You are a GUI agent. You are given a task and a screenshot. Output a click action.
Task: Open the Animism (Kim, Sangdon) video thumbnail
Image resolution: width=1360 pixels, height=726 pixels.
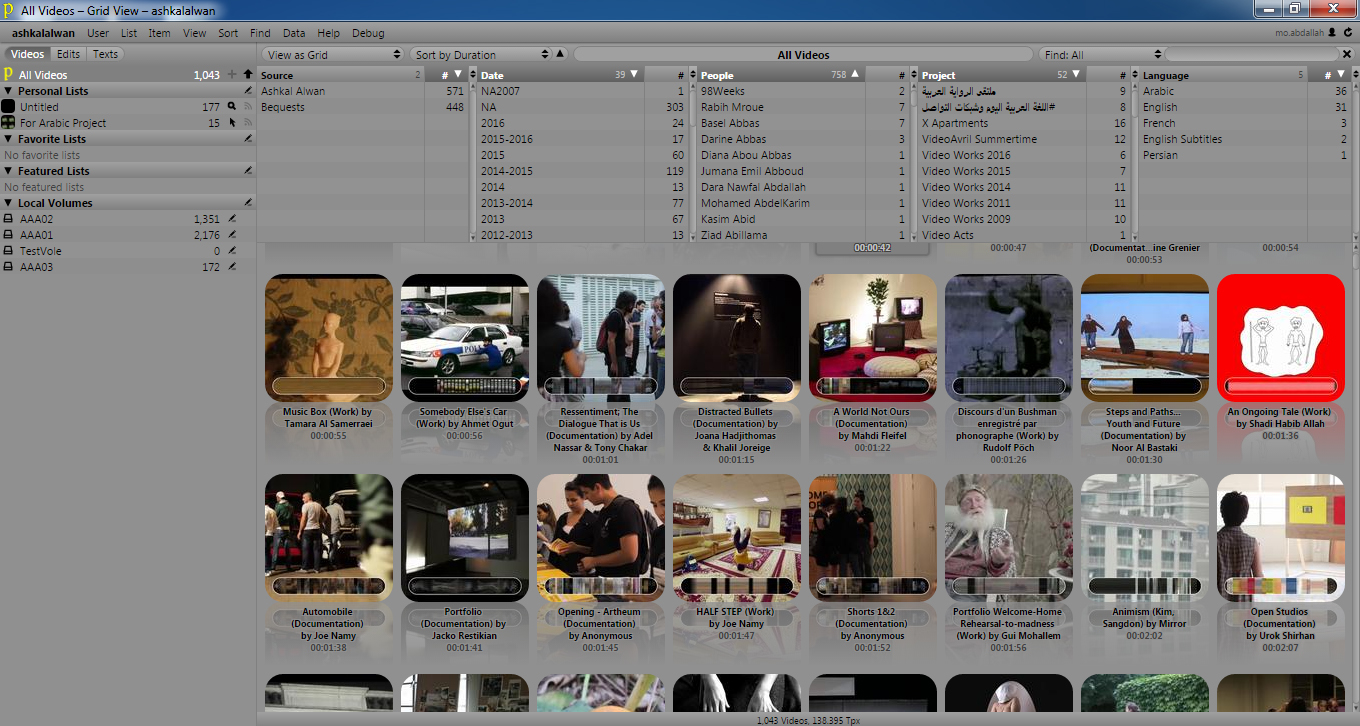[1145, 538]
